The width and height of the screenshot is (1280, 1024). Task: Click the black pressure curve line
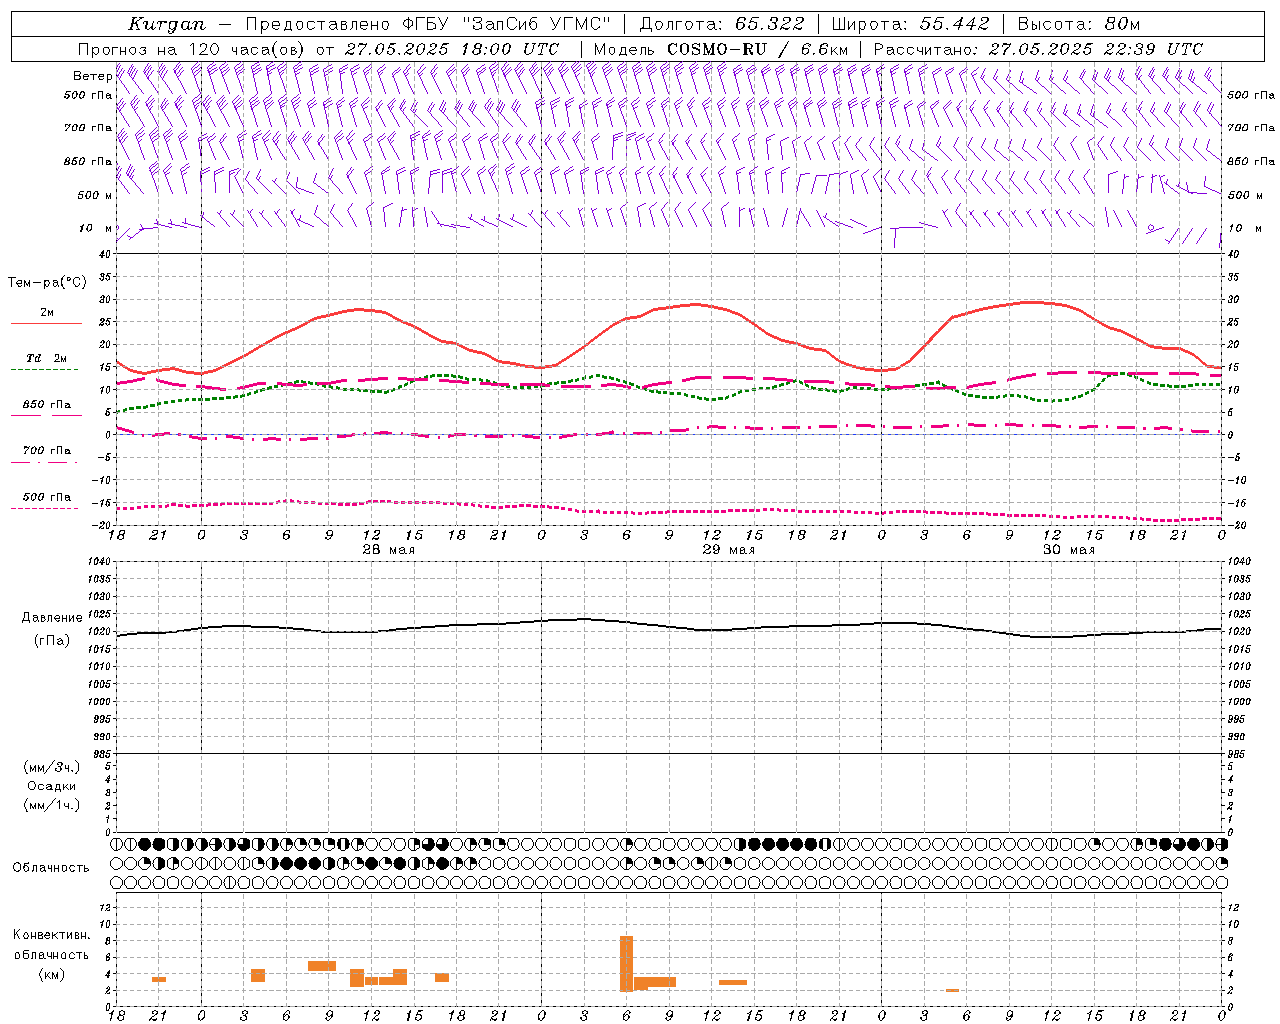[670, 627]
